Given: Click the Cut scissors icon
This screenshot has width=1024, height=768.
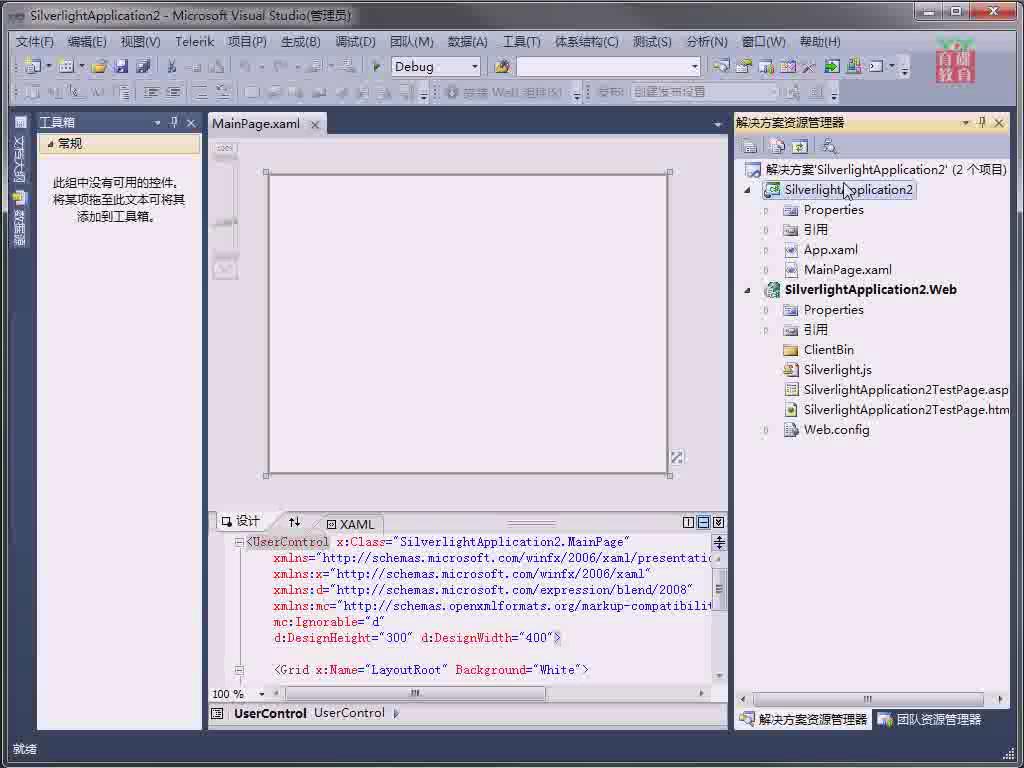Looking at the screenshot, I should pyautogui.click(x=172, y=66).
